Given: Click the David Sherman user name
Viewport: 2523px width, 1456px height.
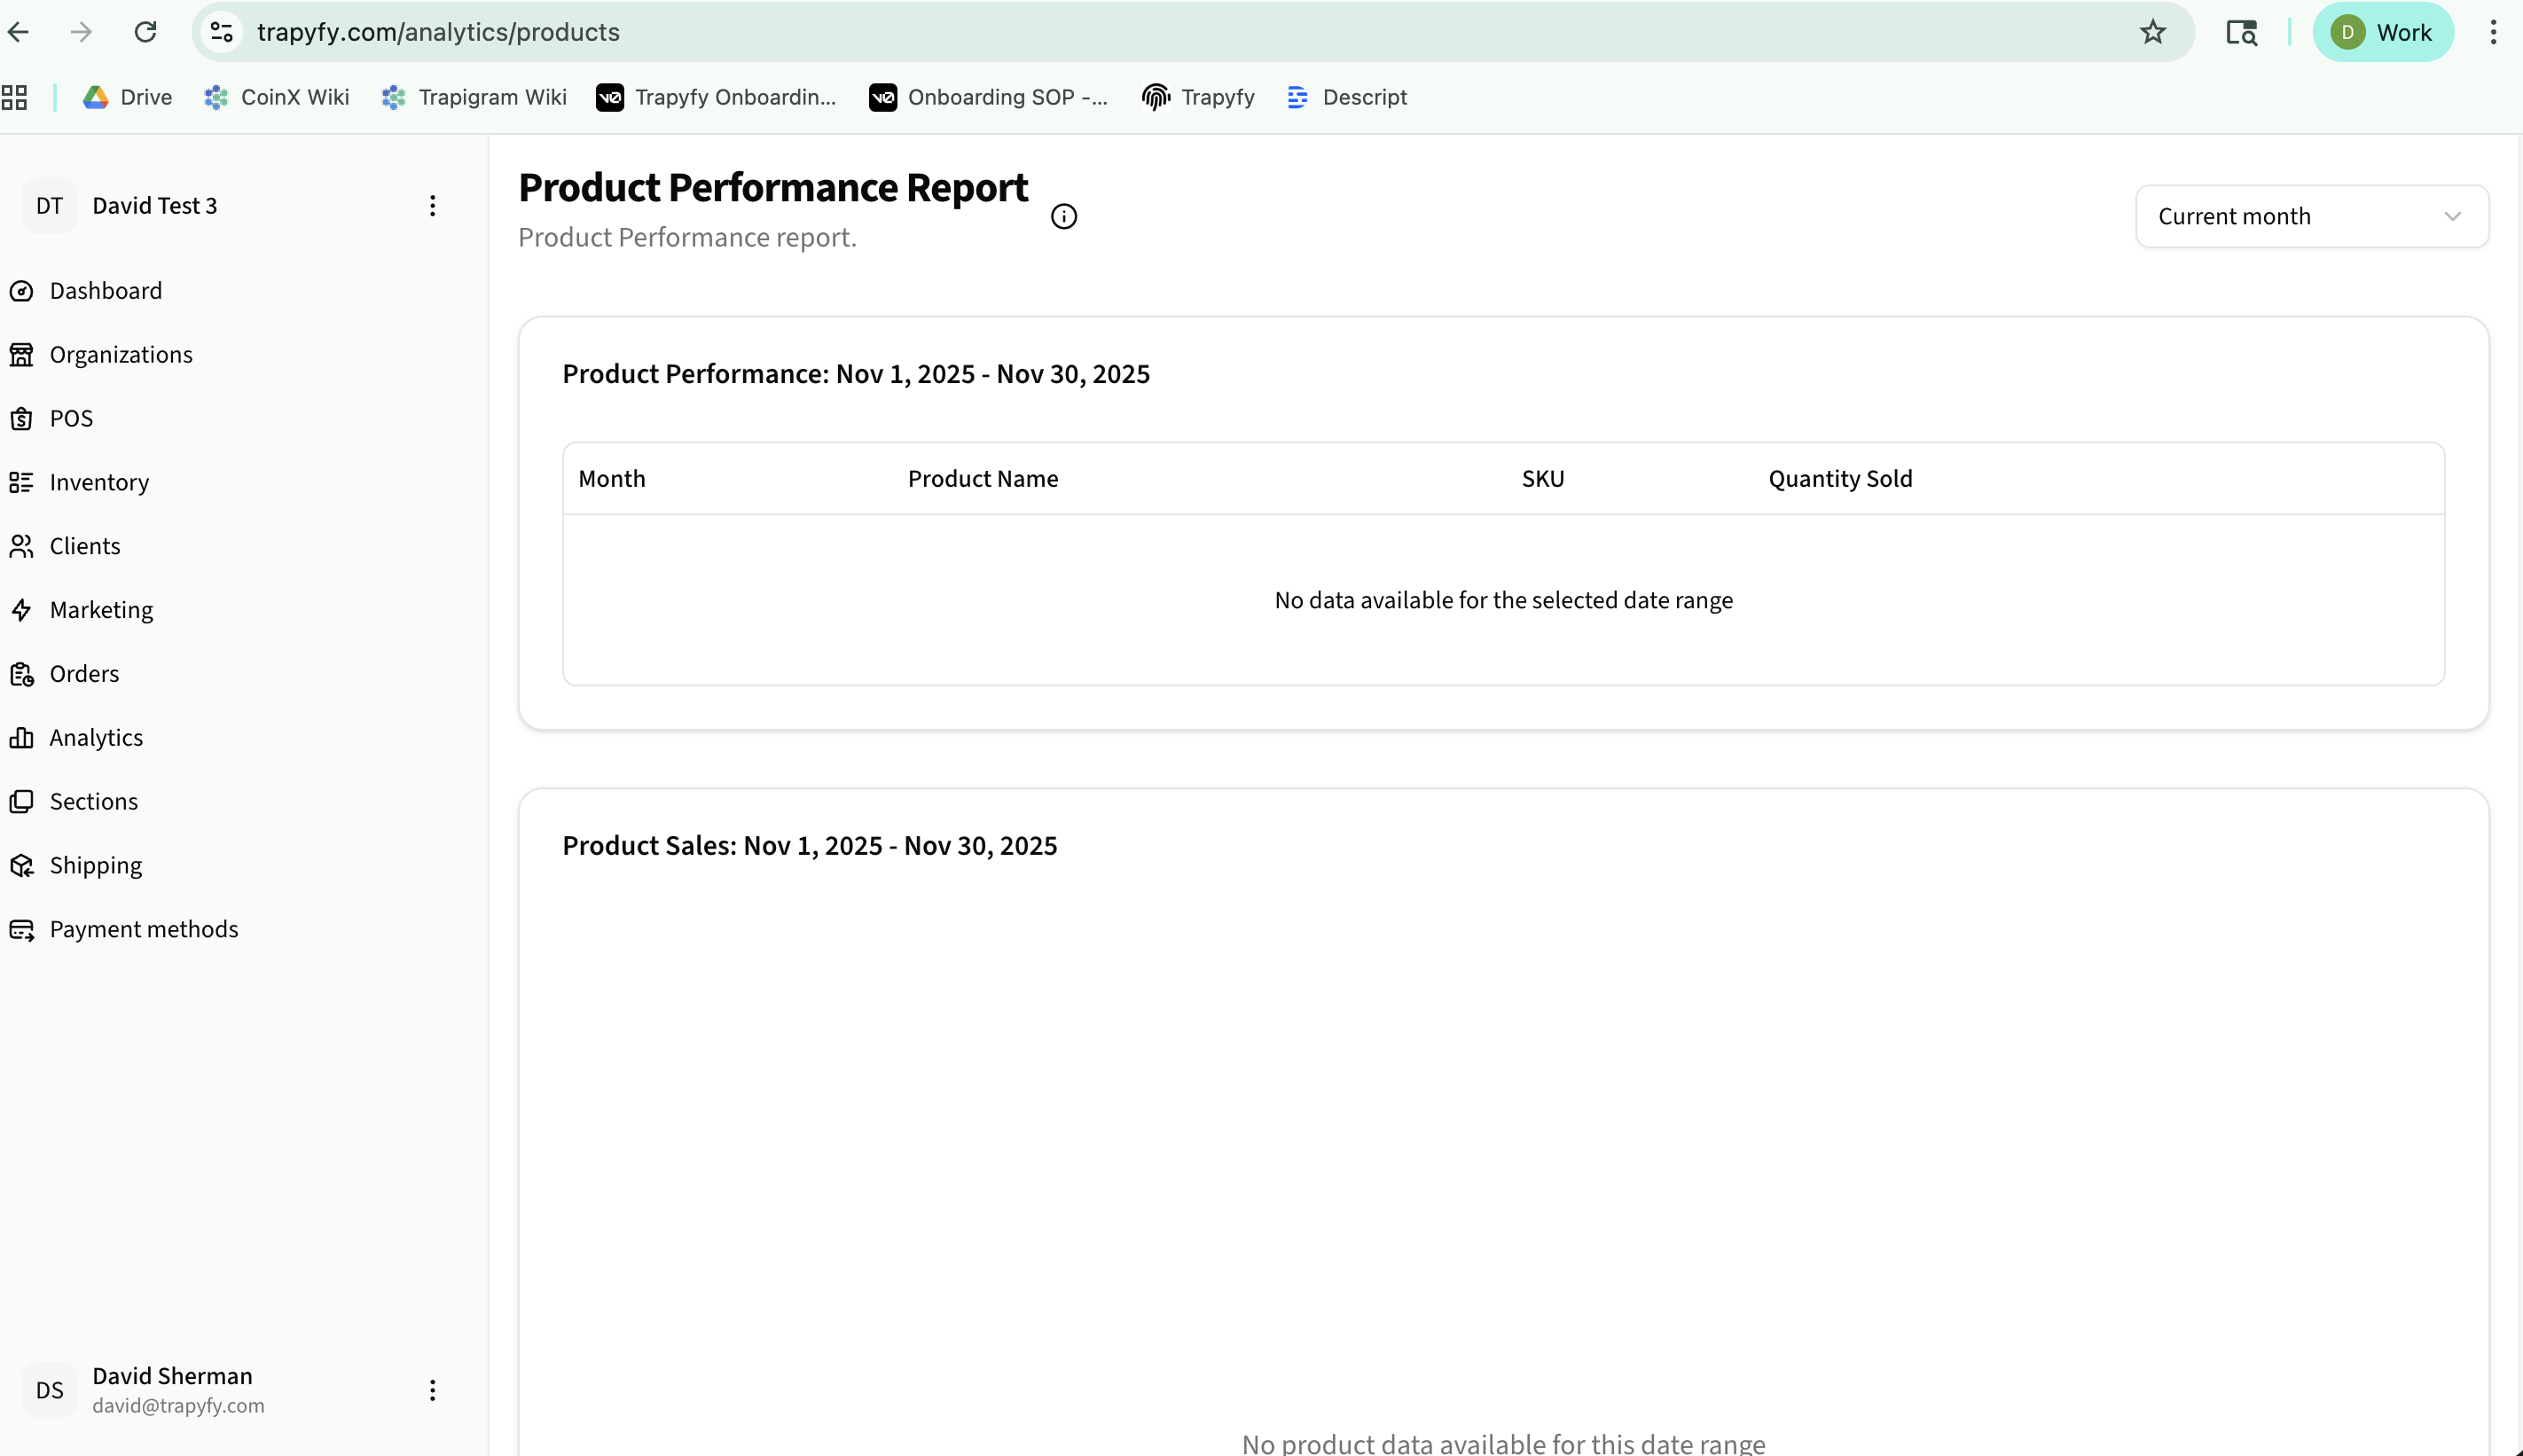Looking at the screenshot, I should (x=172, y=1376).
